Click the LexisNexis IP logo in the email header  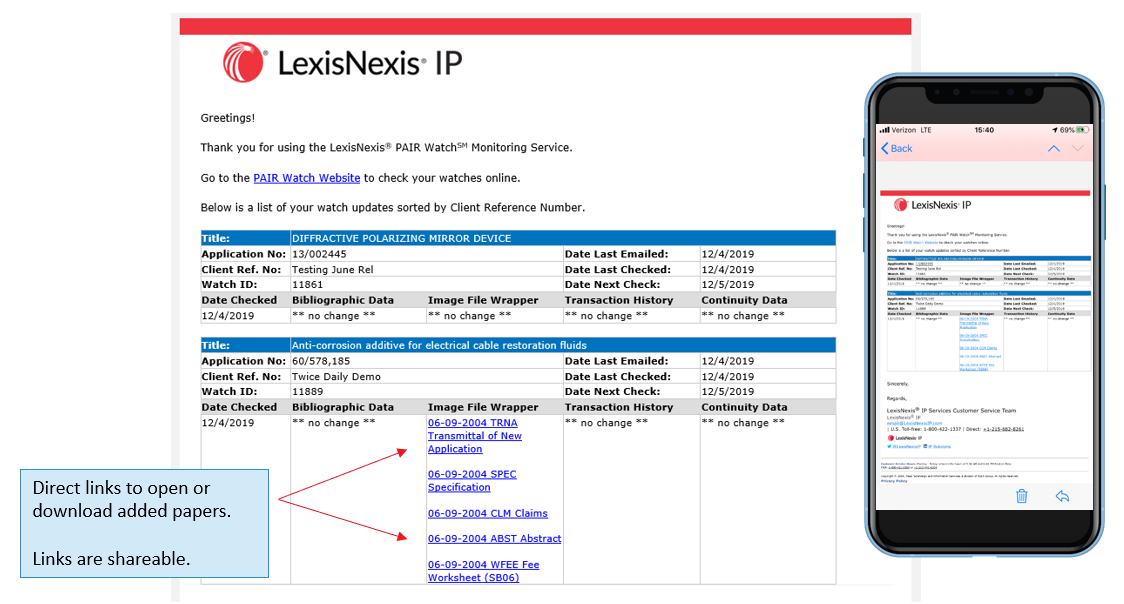click(x=343, y=62)
